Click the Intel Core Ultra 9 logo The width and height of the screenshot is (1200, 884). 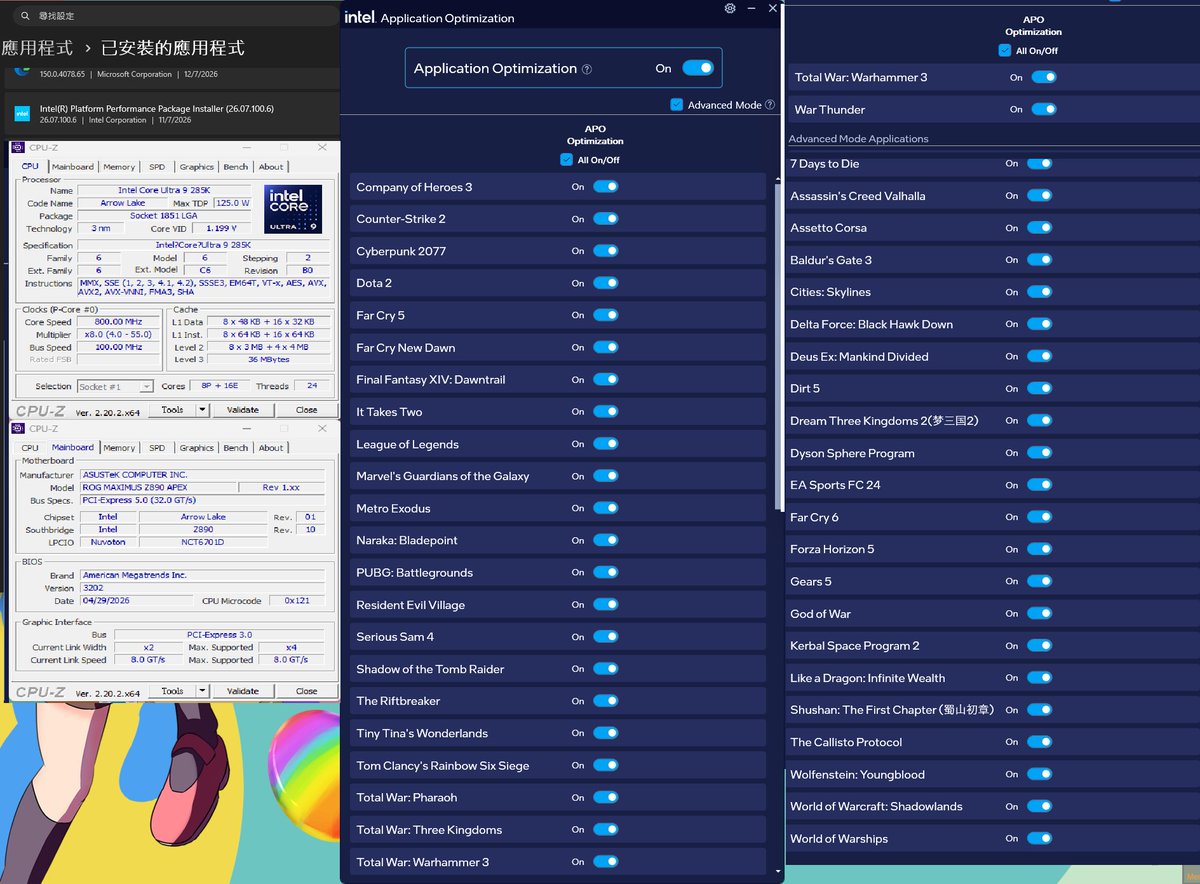click(x=293, y=209)
